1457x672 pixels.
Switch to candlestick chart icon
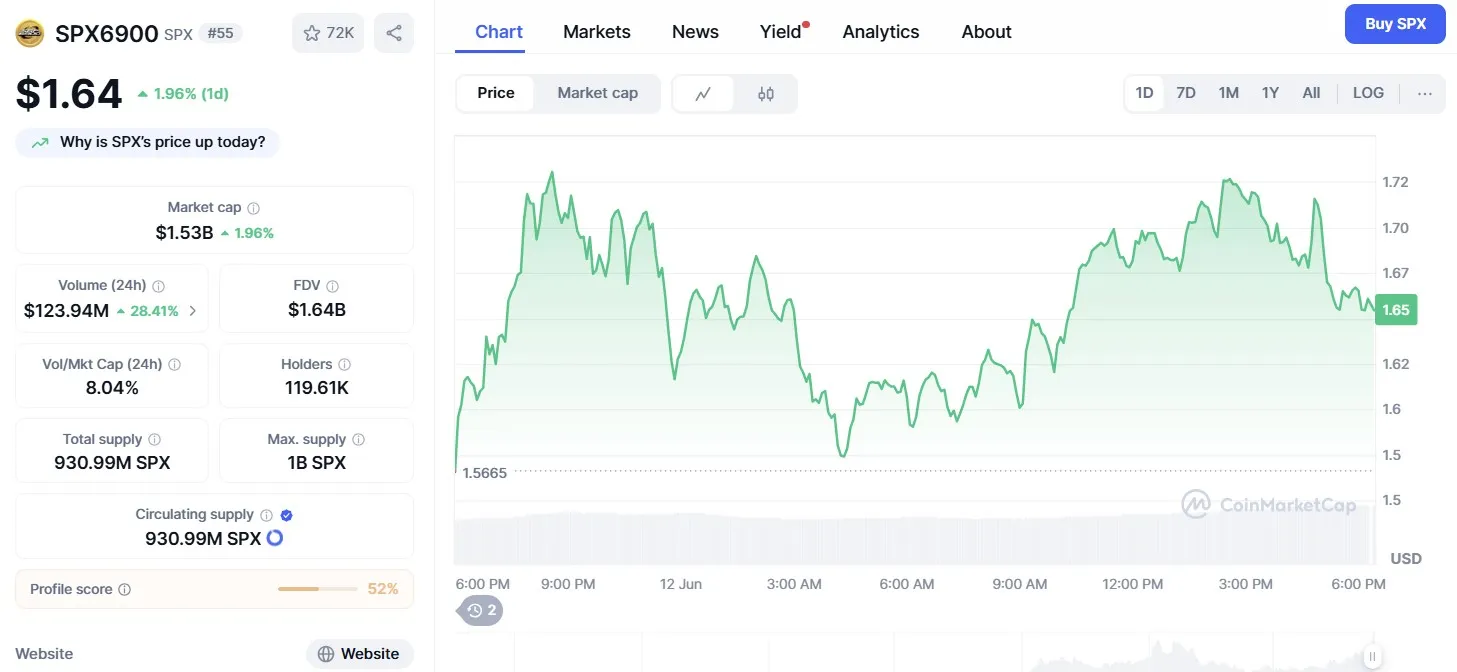(x=766, y=93)
